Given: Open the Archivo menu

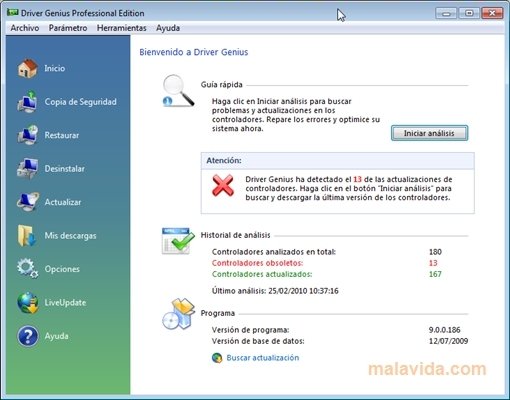Looking at the screenshot, I should 25,28.
